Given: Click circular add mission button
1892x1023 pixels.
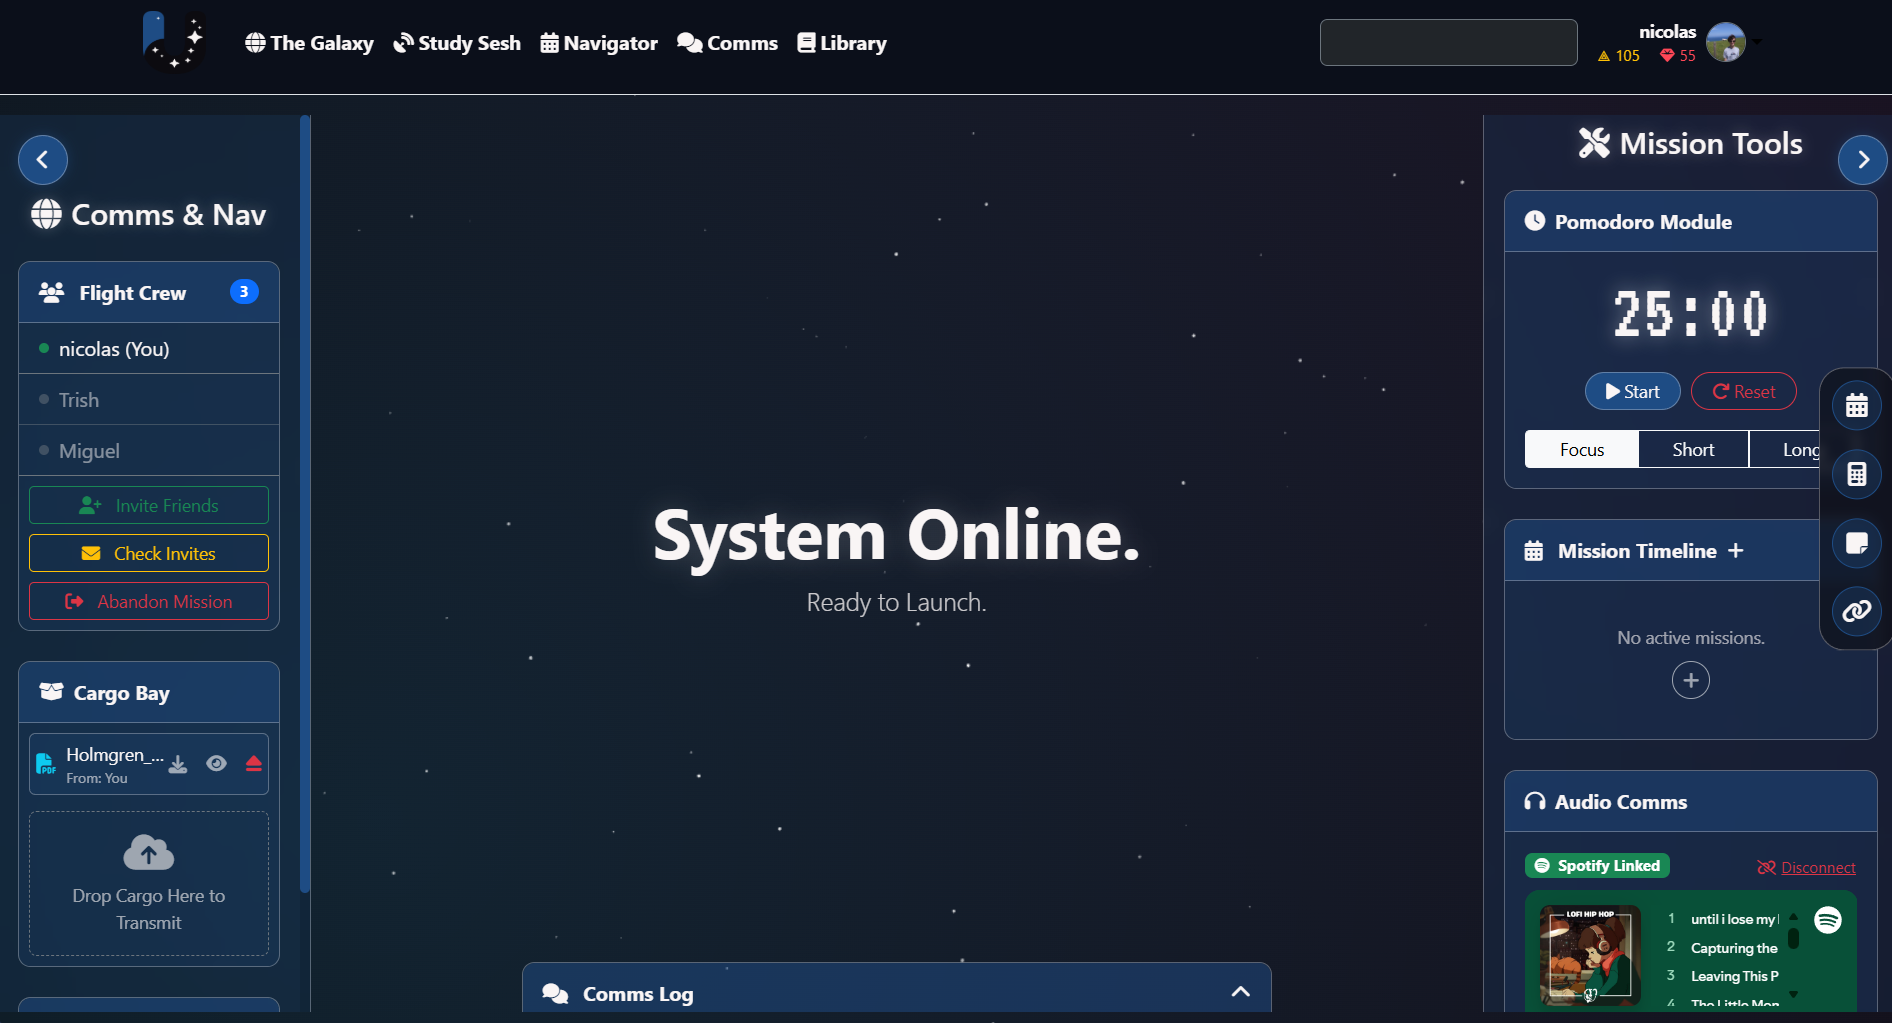Looking at the screenshot, I should click(x=1691, y=681).
